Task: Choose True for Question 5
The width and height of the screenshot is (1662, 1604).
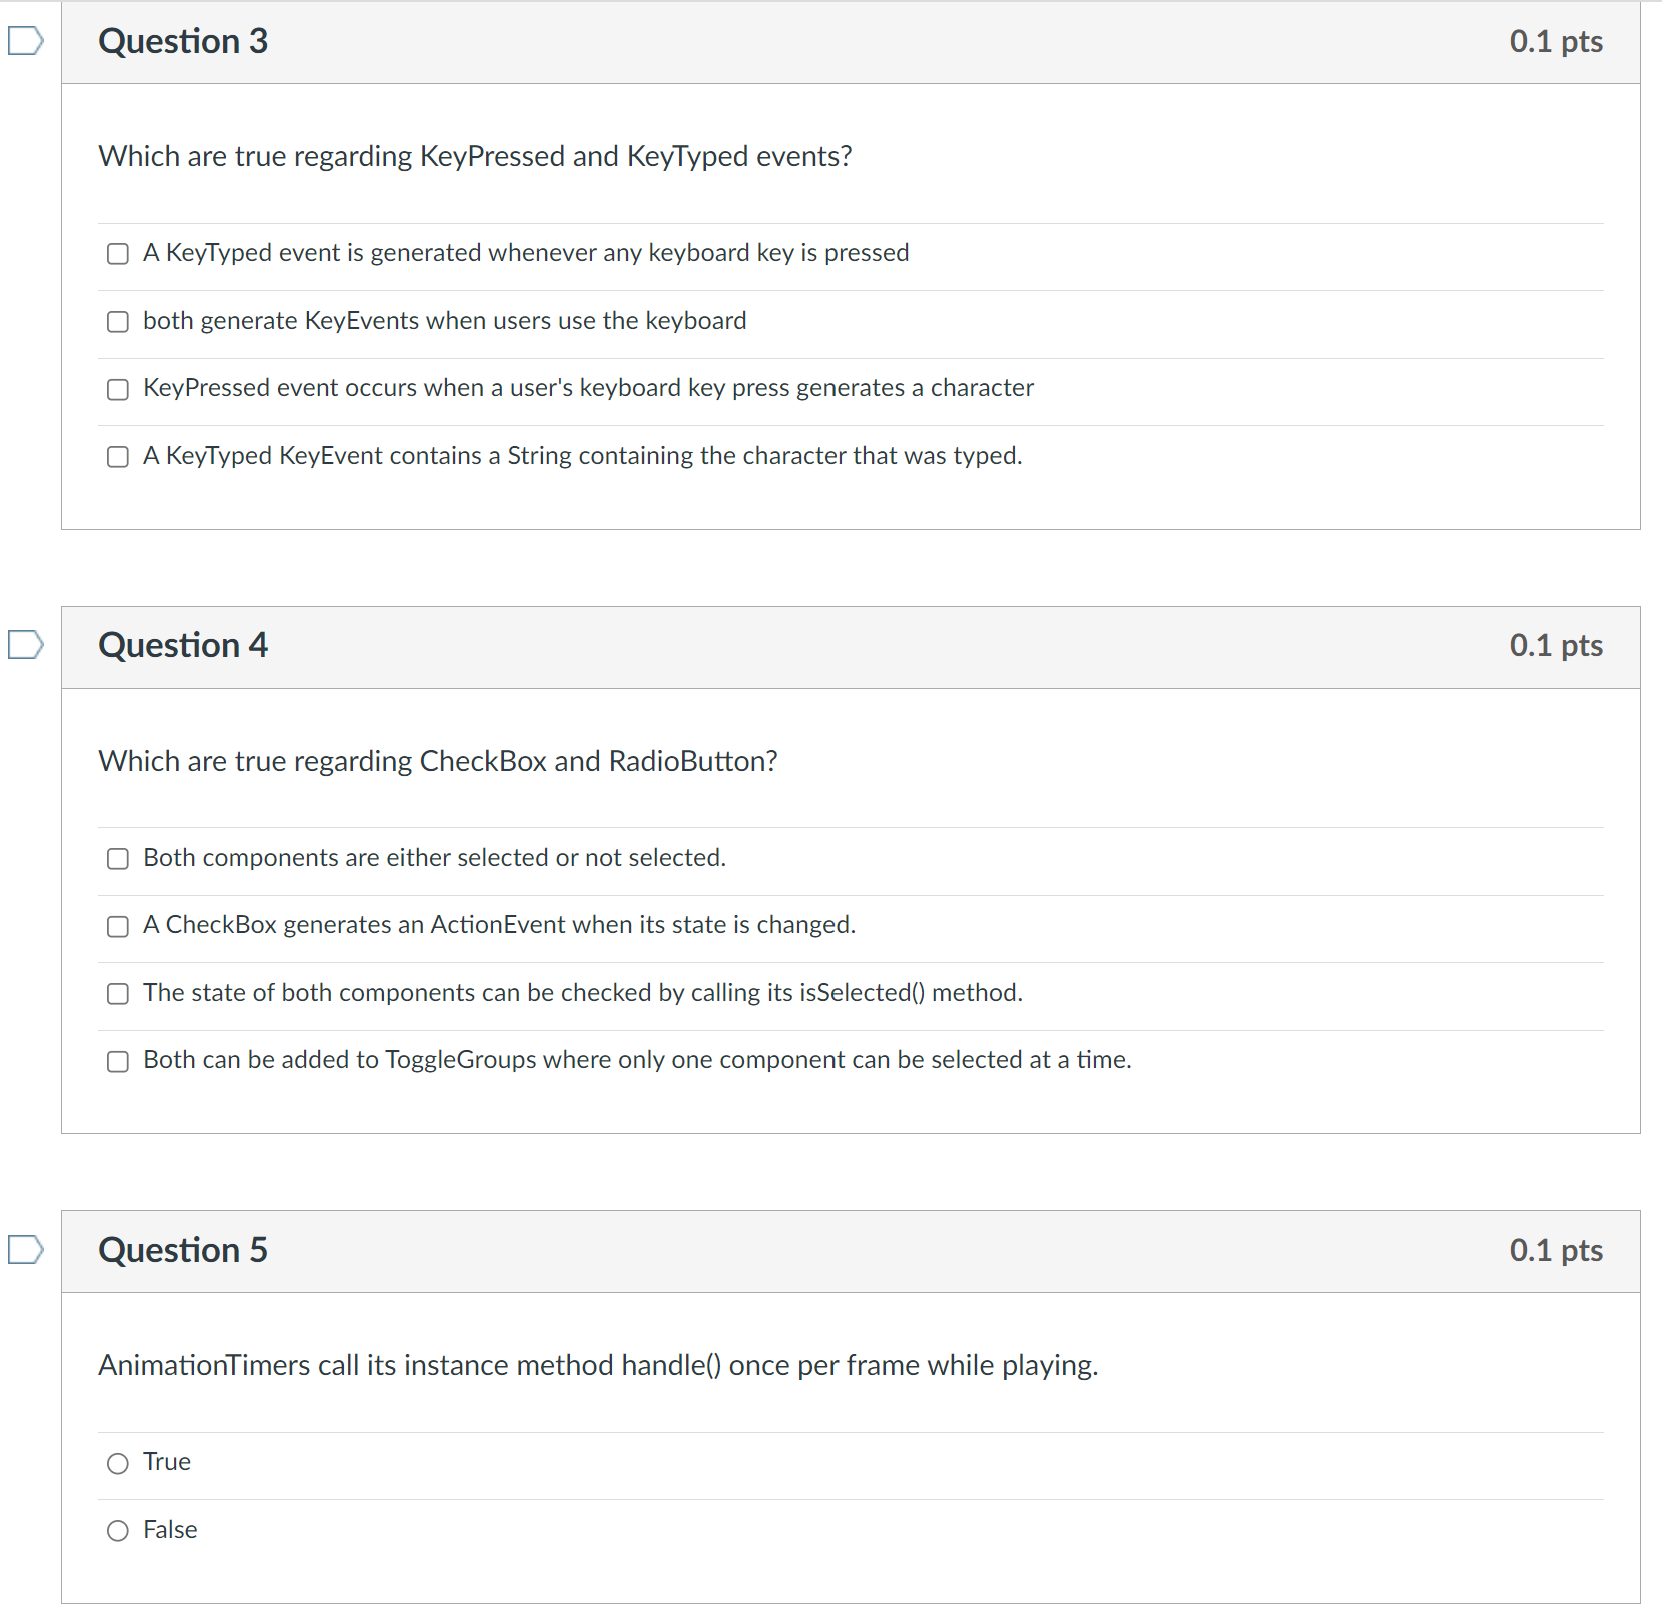Action: point(118,1464)
